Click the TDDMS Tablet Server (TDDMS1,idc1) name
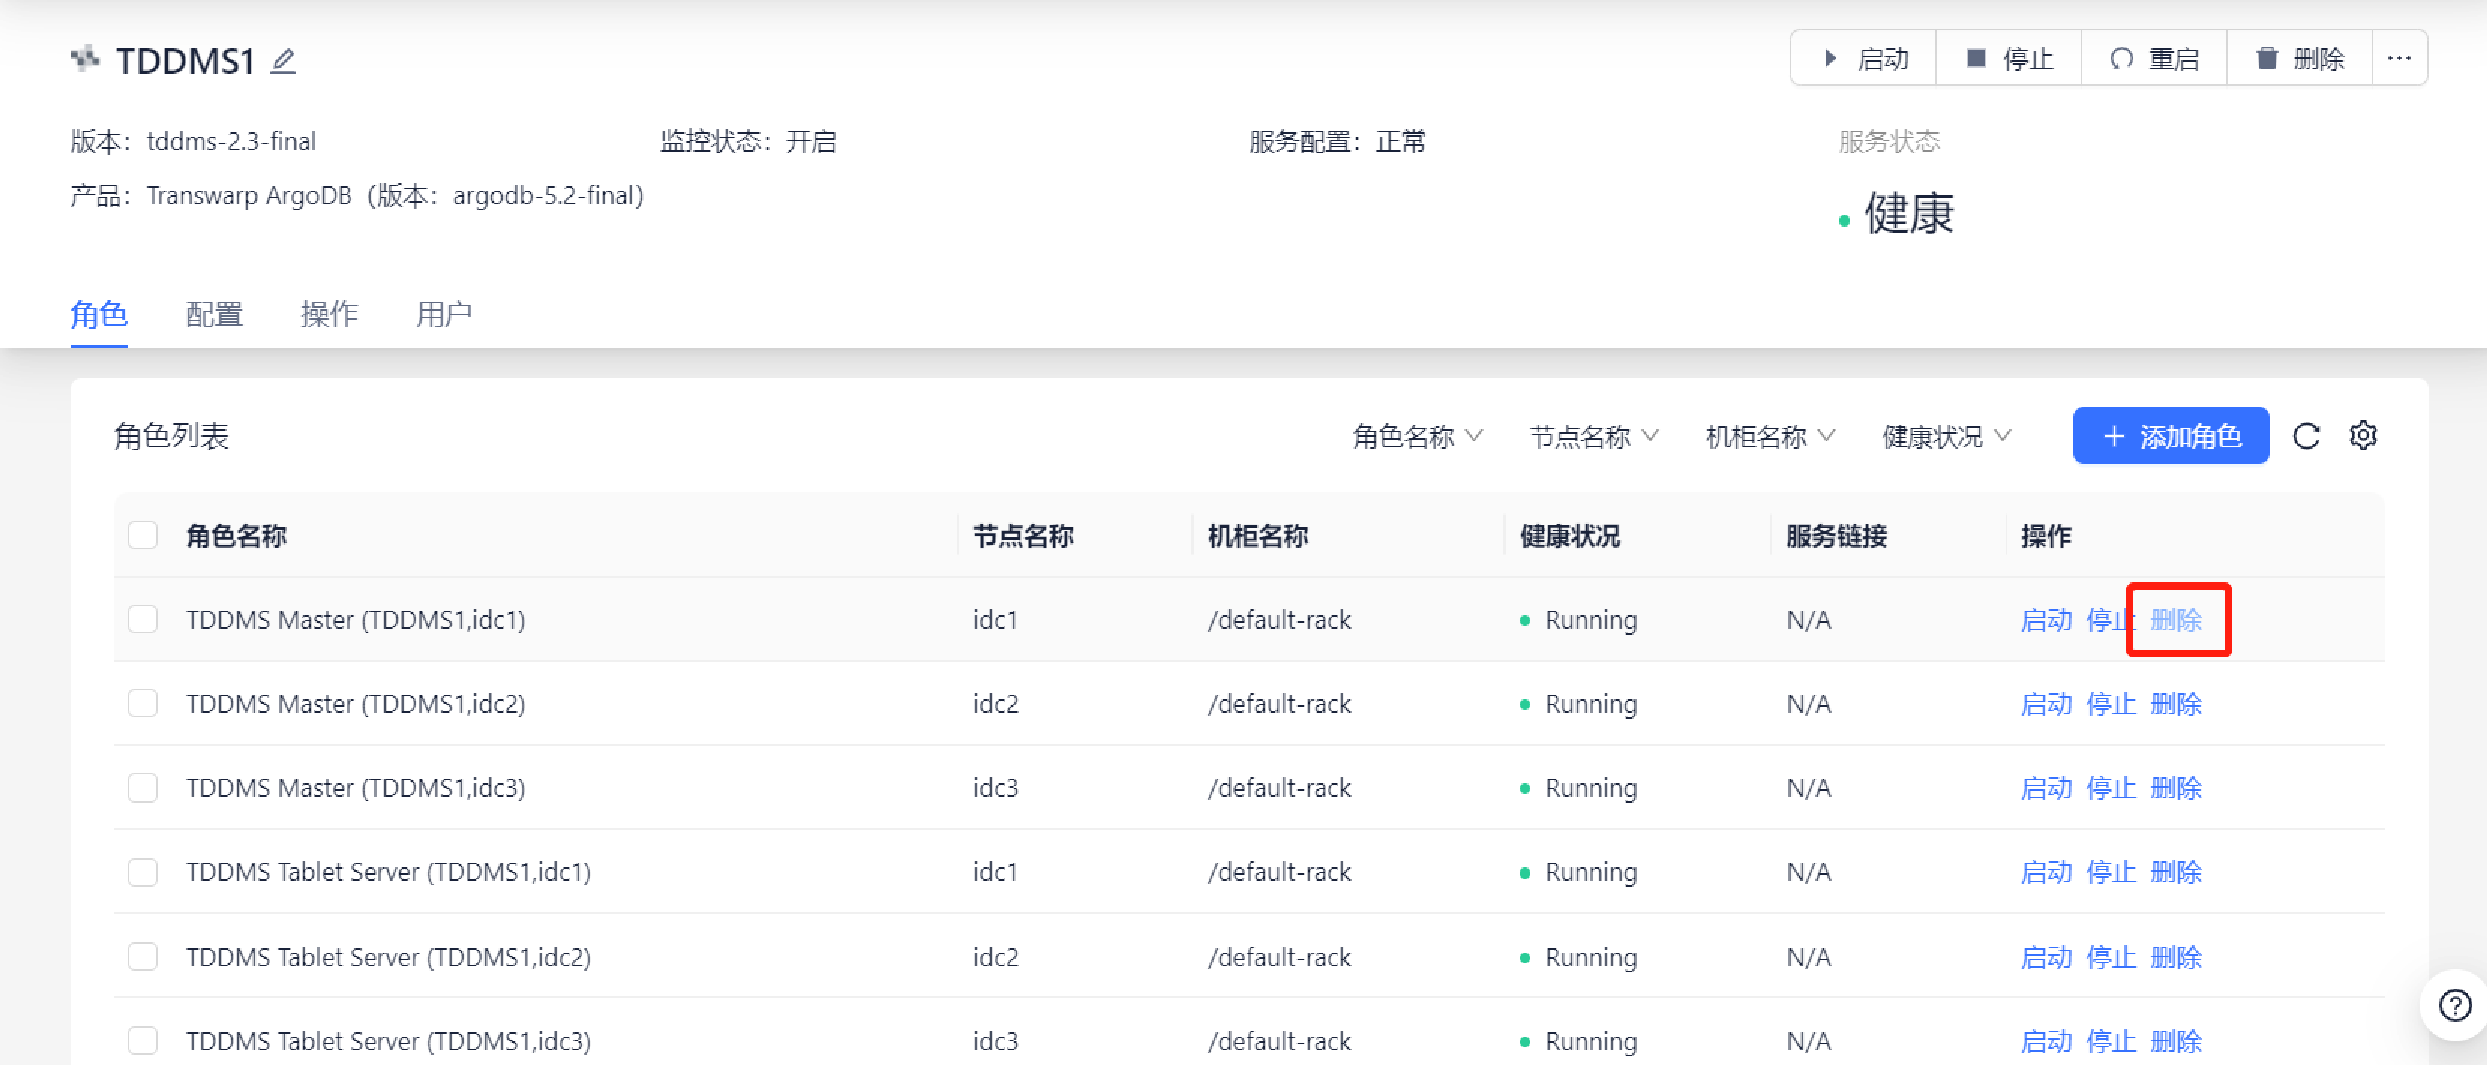The image size is (2487, 1065). [389, 872]
